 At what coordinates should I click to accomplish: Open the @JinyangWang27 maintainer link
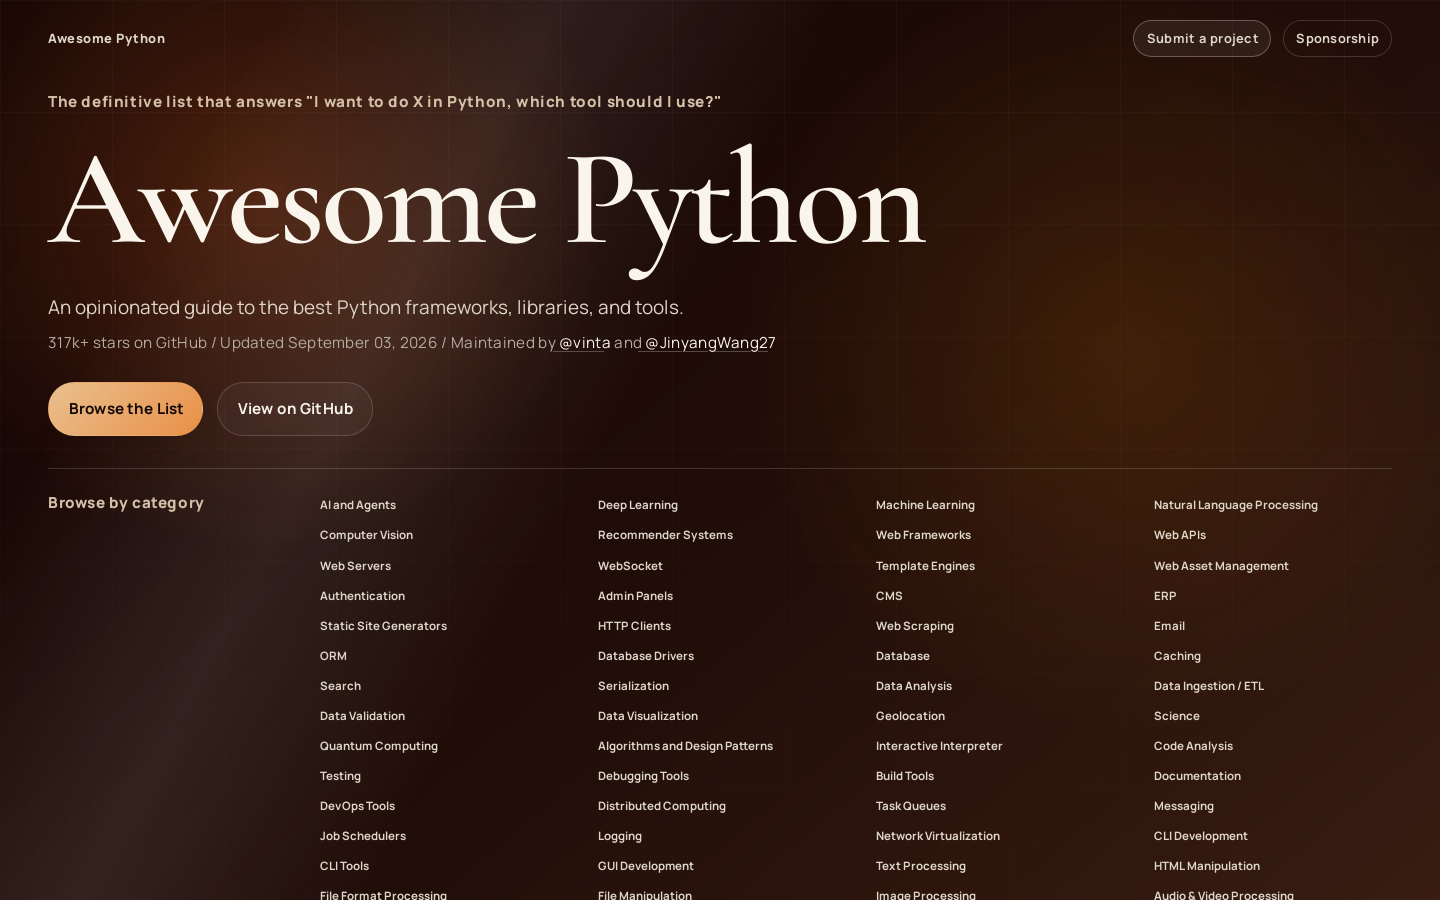(709, 343)
